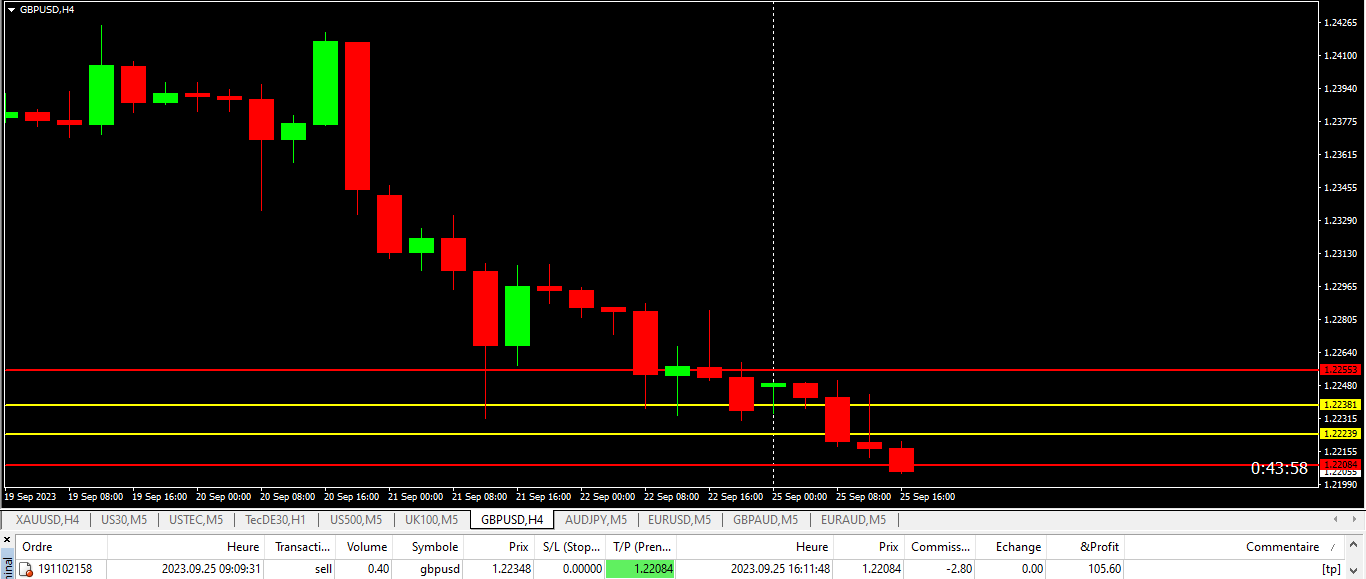Click the Volume column header
Image resolution: width=1366 pixels, height=579 pixels.
pos(367,547)
